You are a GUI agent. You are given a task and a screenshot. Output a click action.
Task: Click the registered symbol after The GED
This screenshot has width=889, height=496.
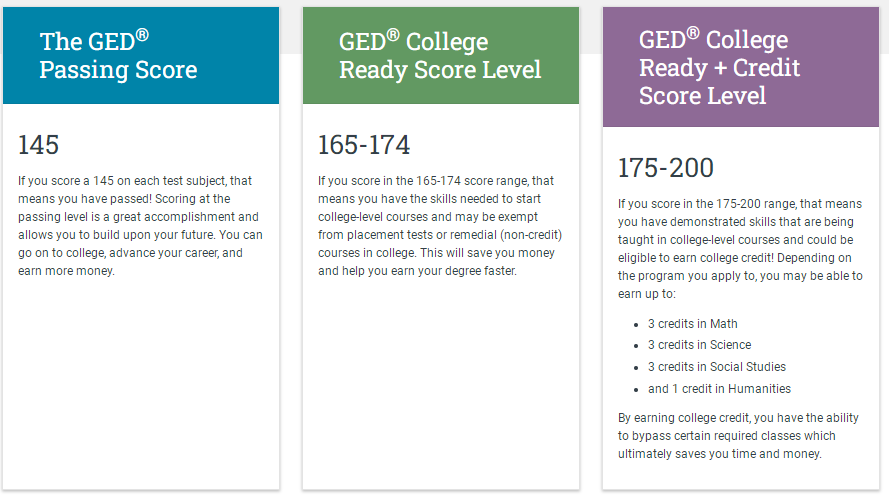[142, 35]
